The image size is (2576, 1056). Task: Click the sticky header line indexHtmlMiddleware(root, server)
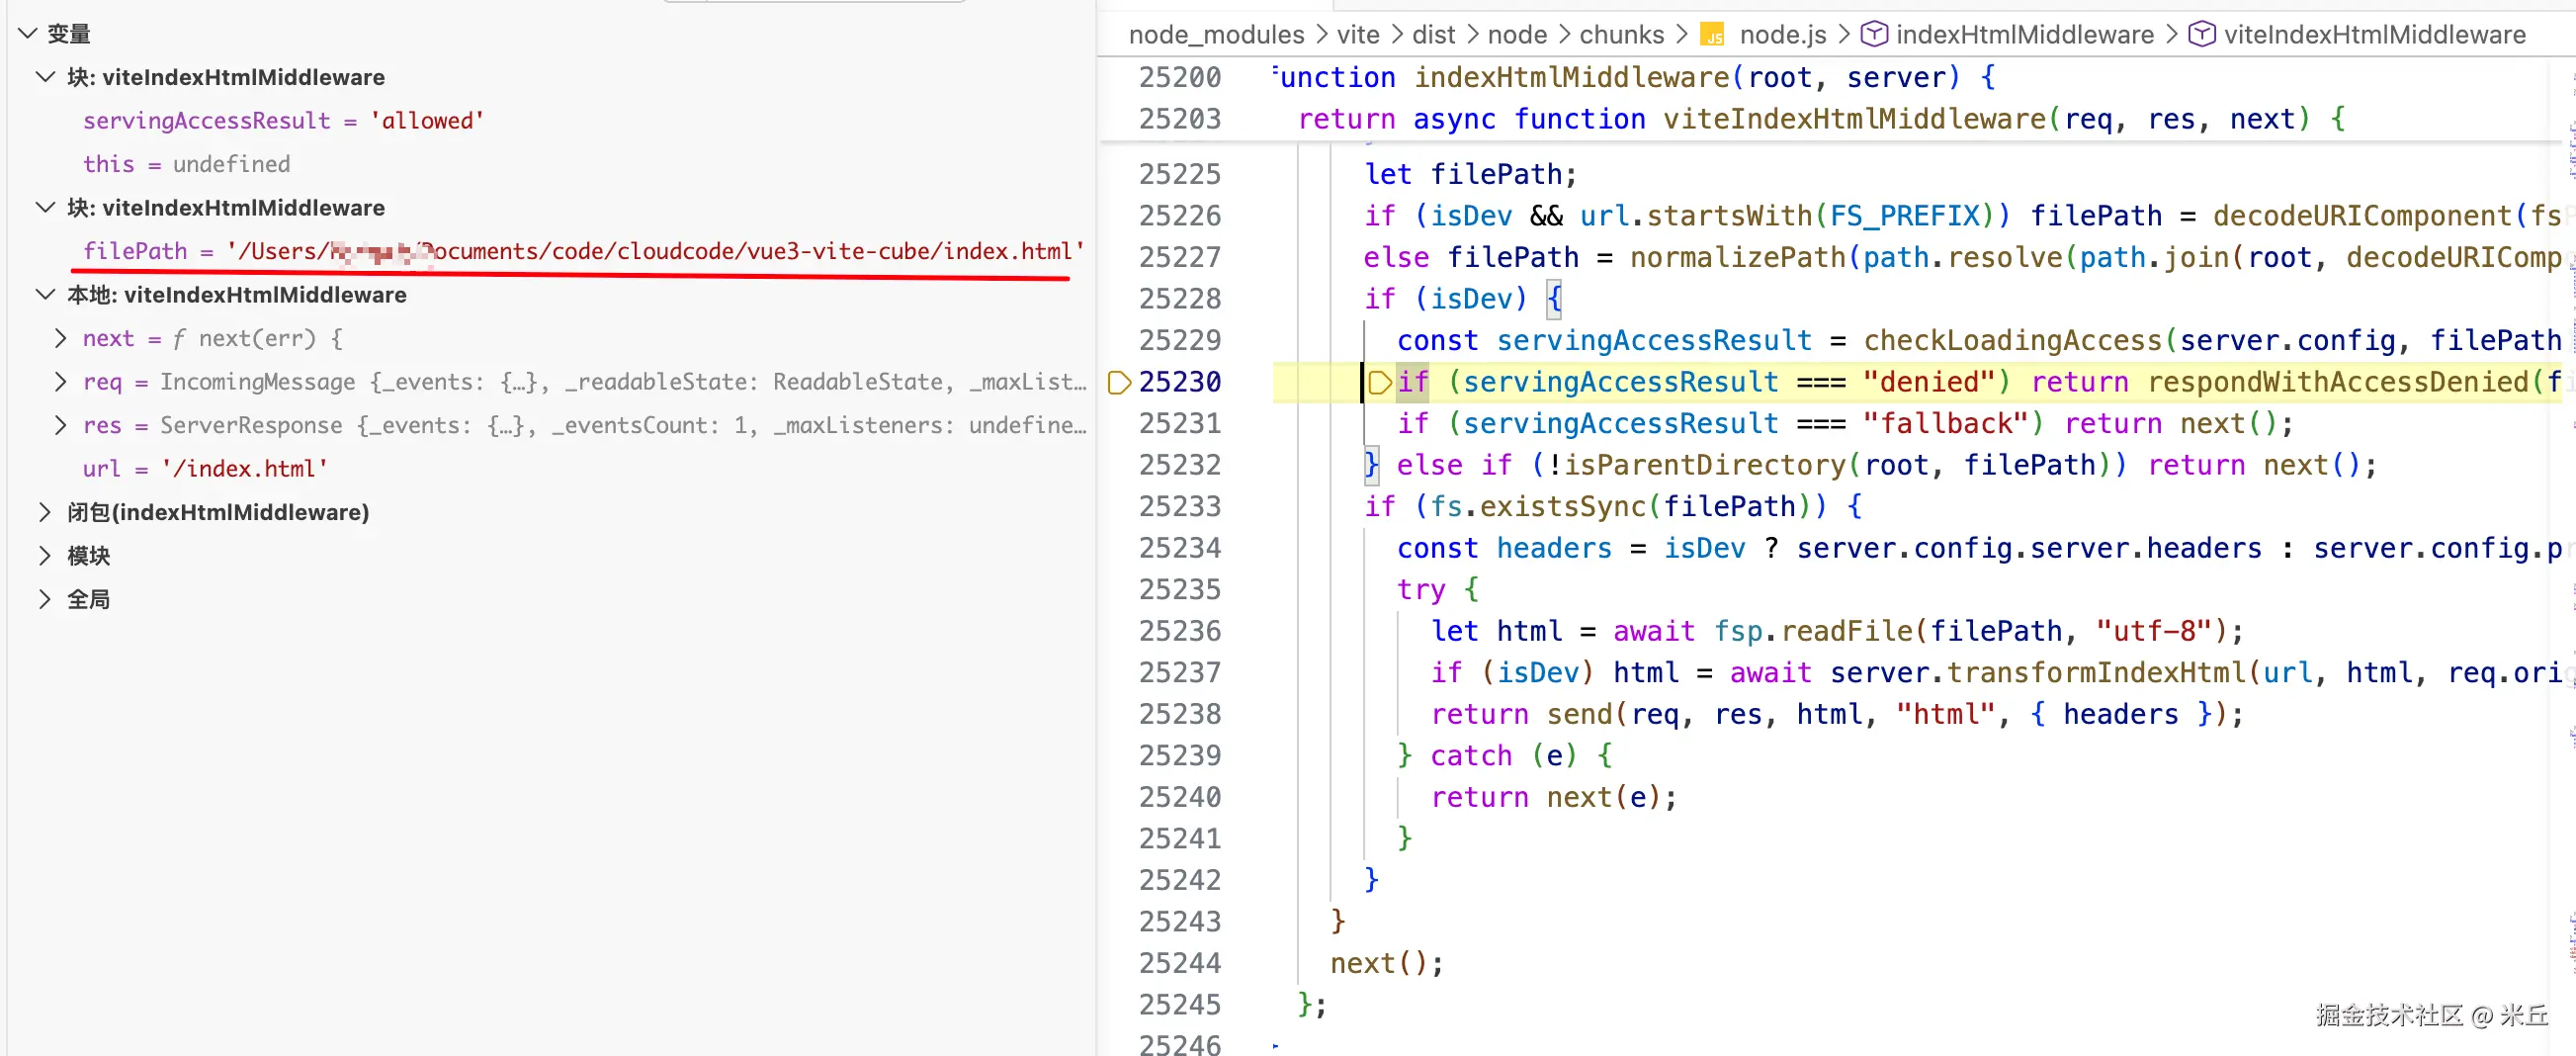[x=1632, y=78]
